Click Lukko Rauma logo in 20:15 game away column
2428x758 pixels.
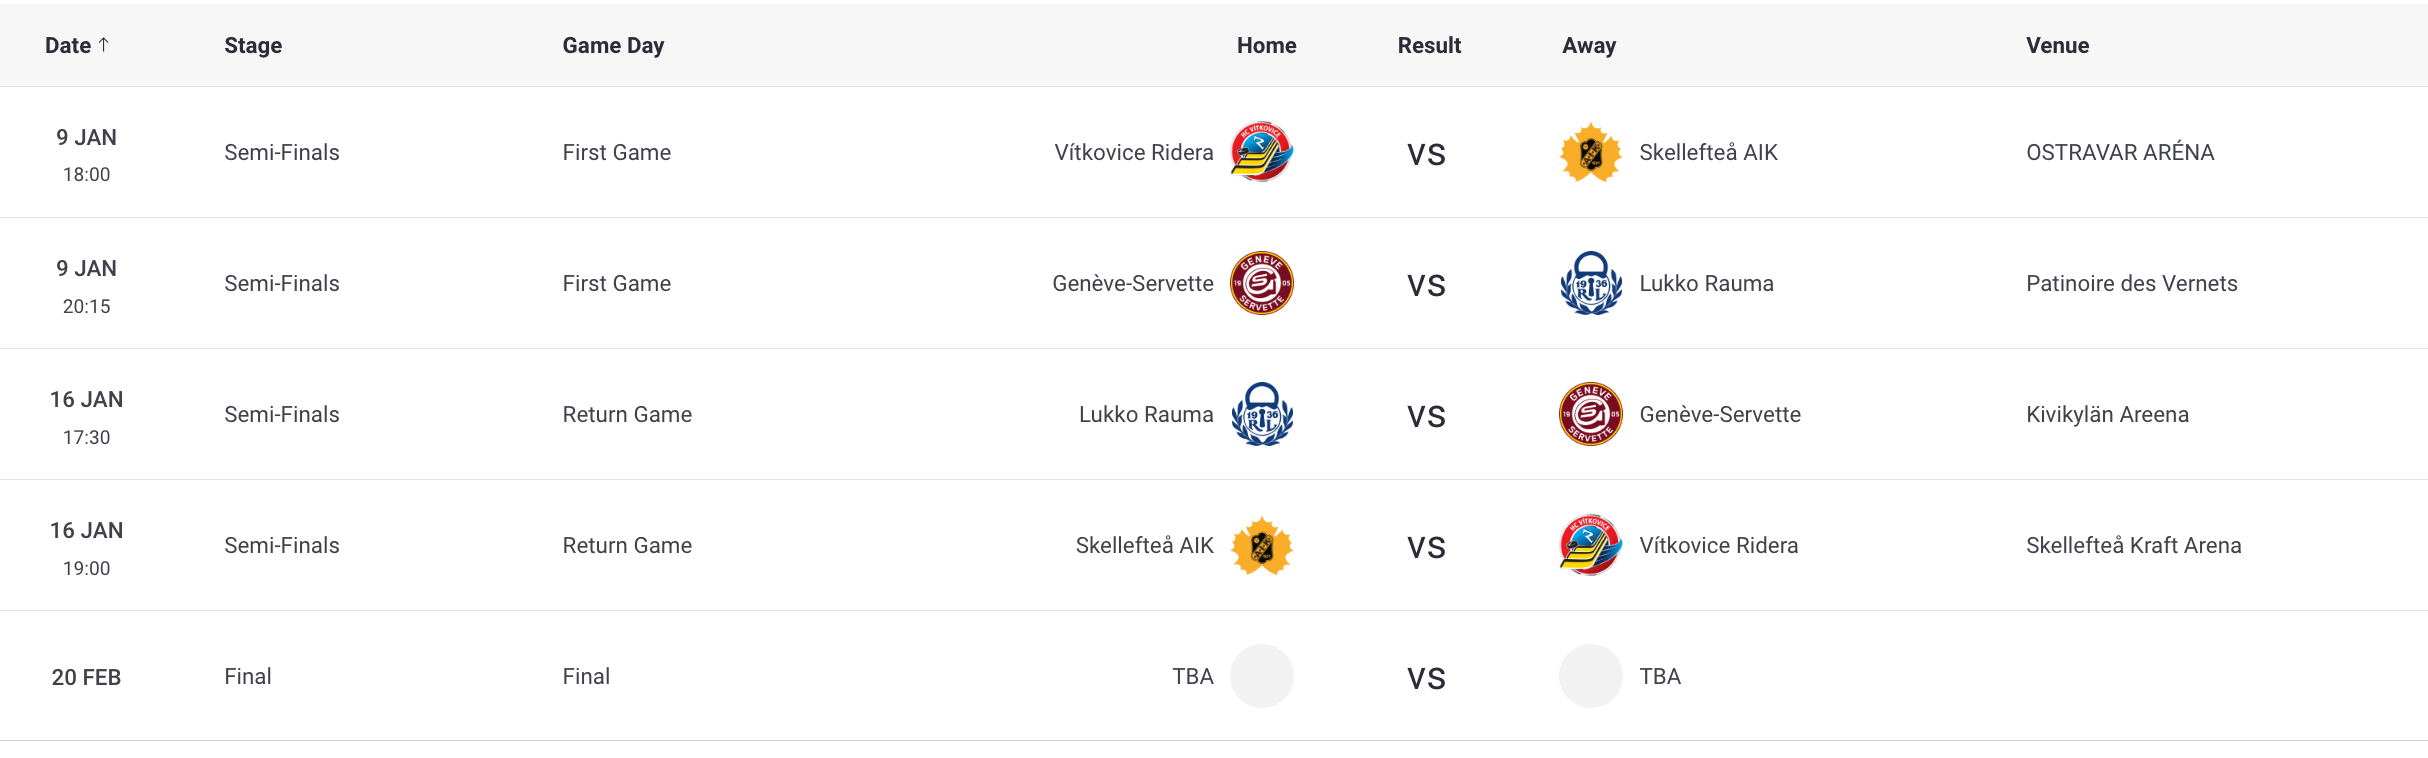1590,283
